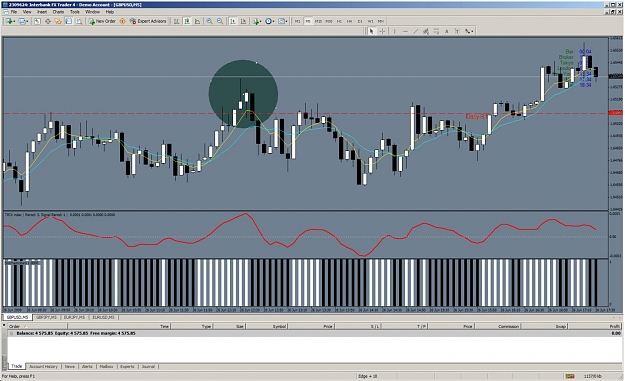Open the Journal terminal tab
This screenshot has width=625, height=381.
tap(148, 367)
